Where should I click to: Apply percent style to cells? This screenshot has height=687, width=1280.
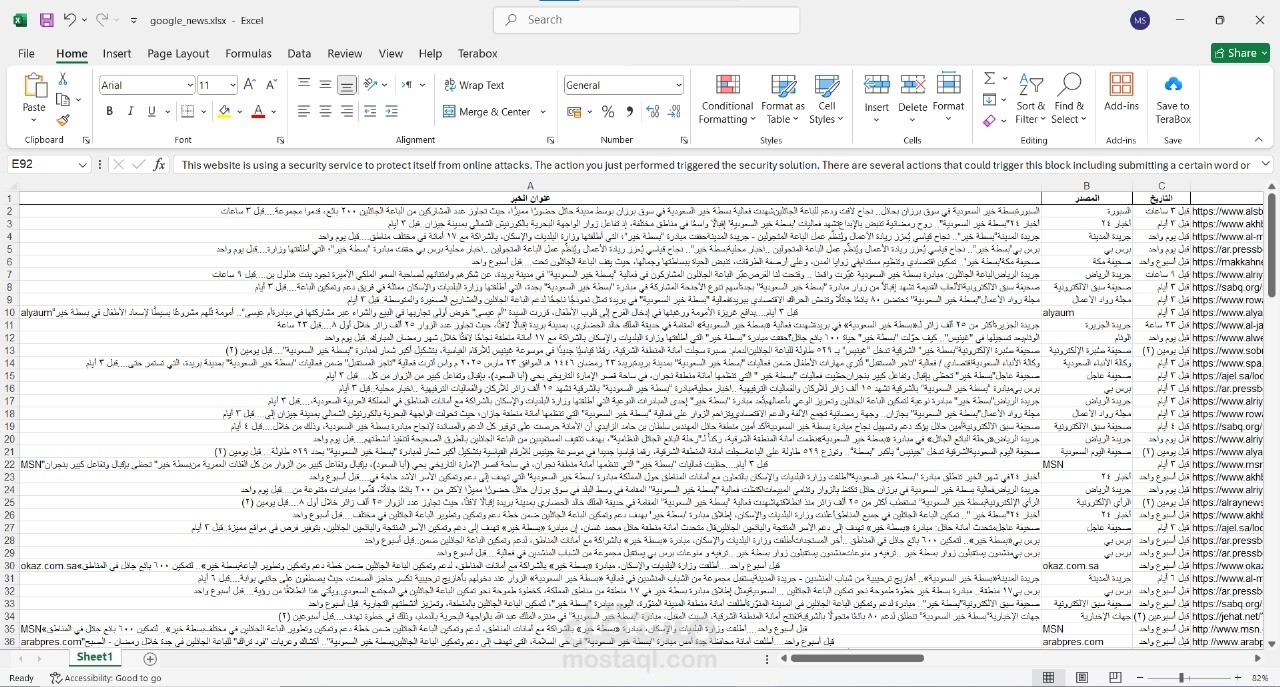click(607, 112)
